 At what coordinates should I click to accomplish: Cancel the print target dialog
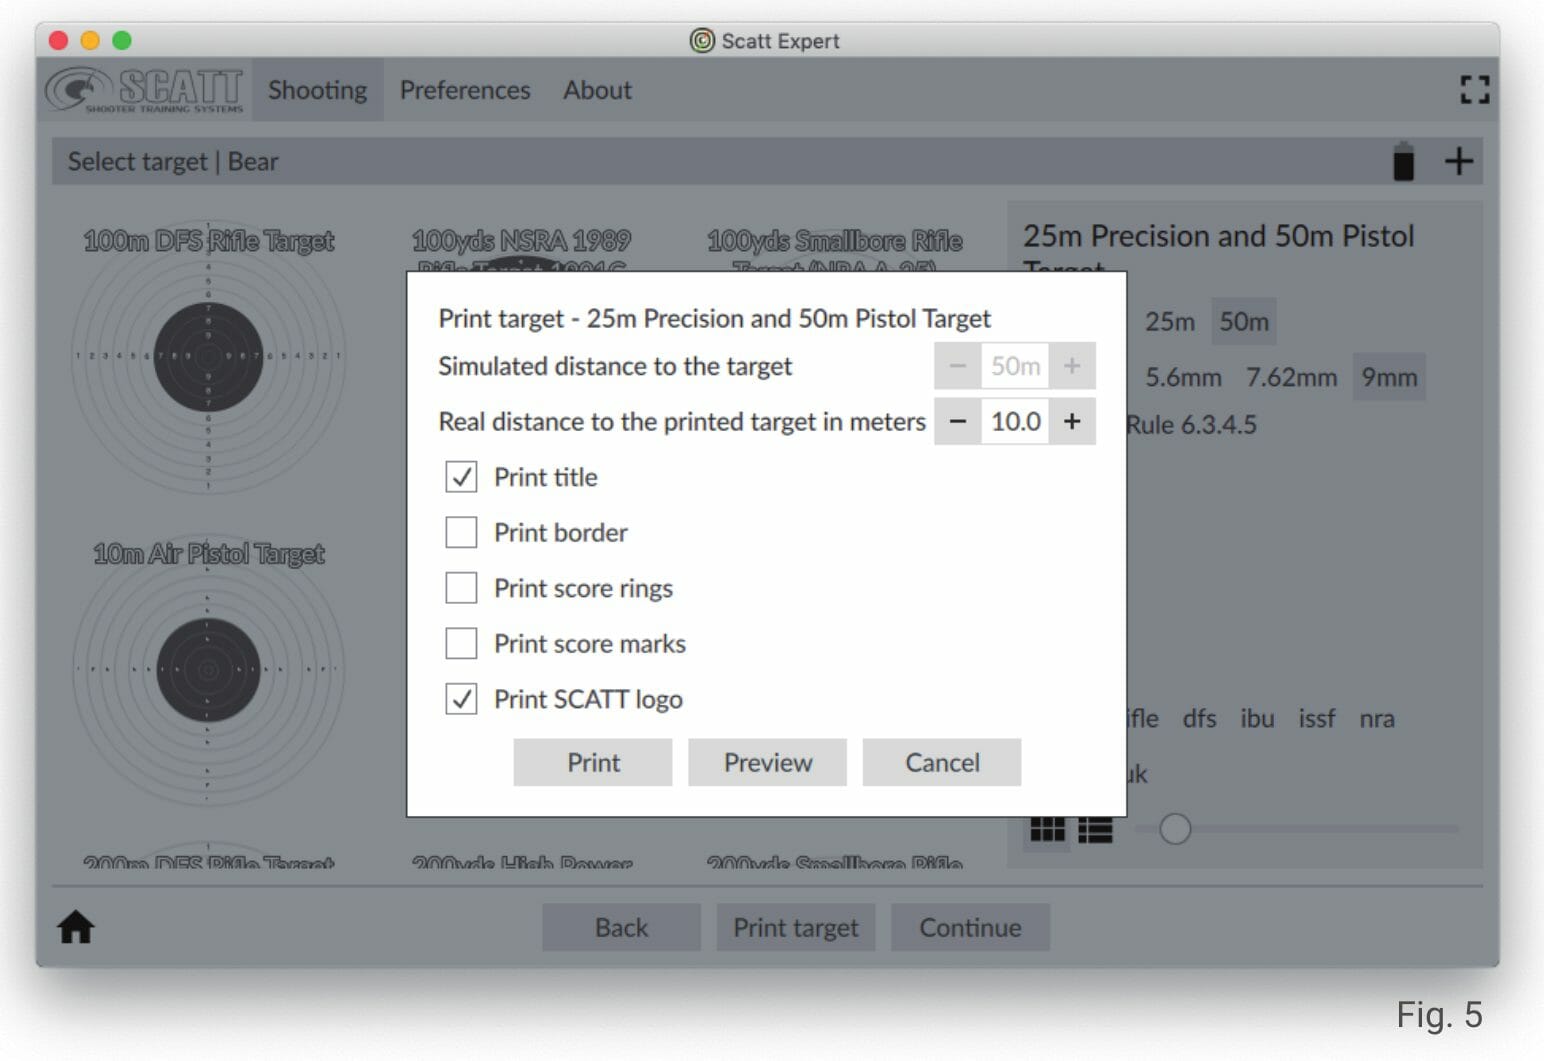(x=941, y=763)
